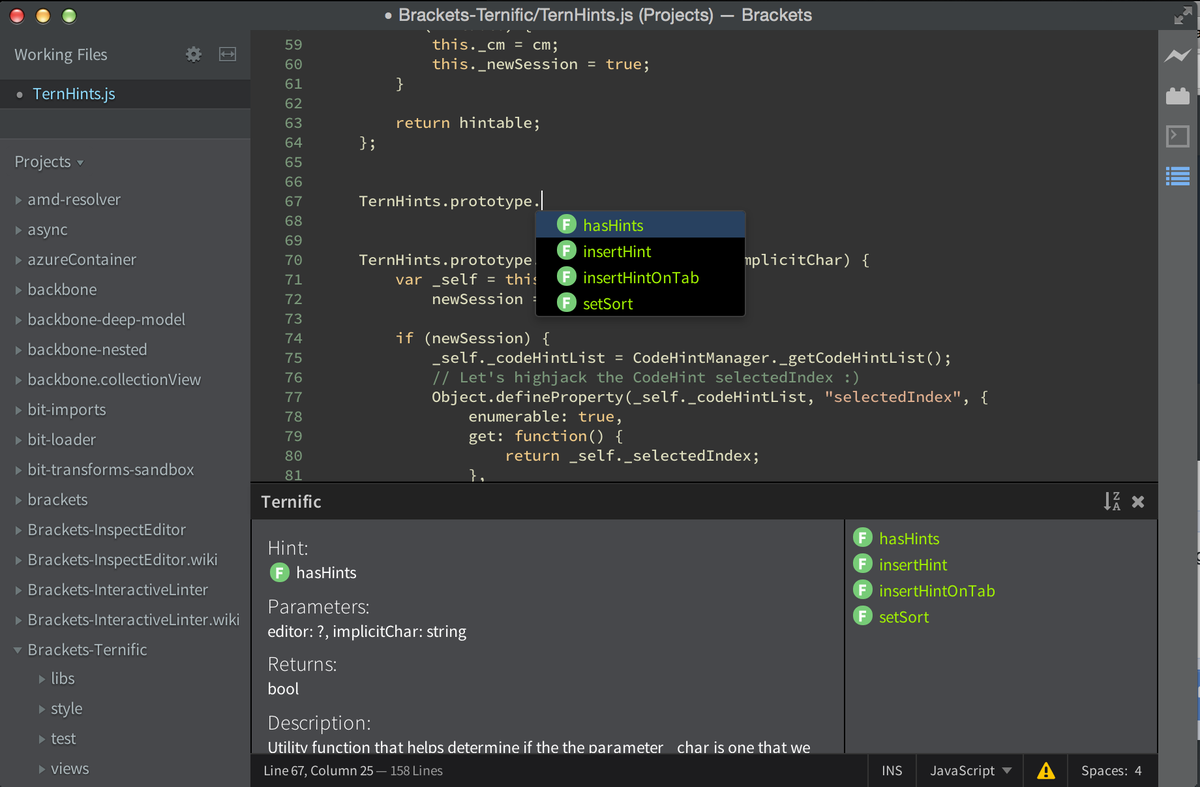Click line number 63 in the gutter
Viewport: 1200px width, 787px height.
click(293, 123)
